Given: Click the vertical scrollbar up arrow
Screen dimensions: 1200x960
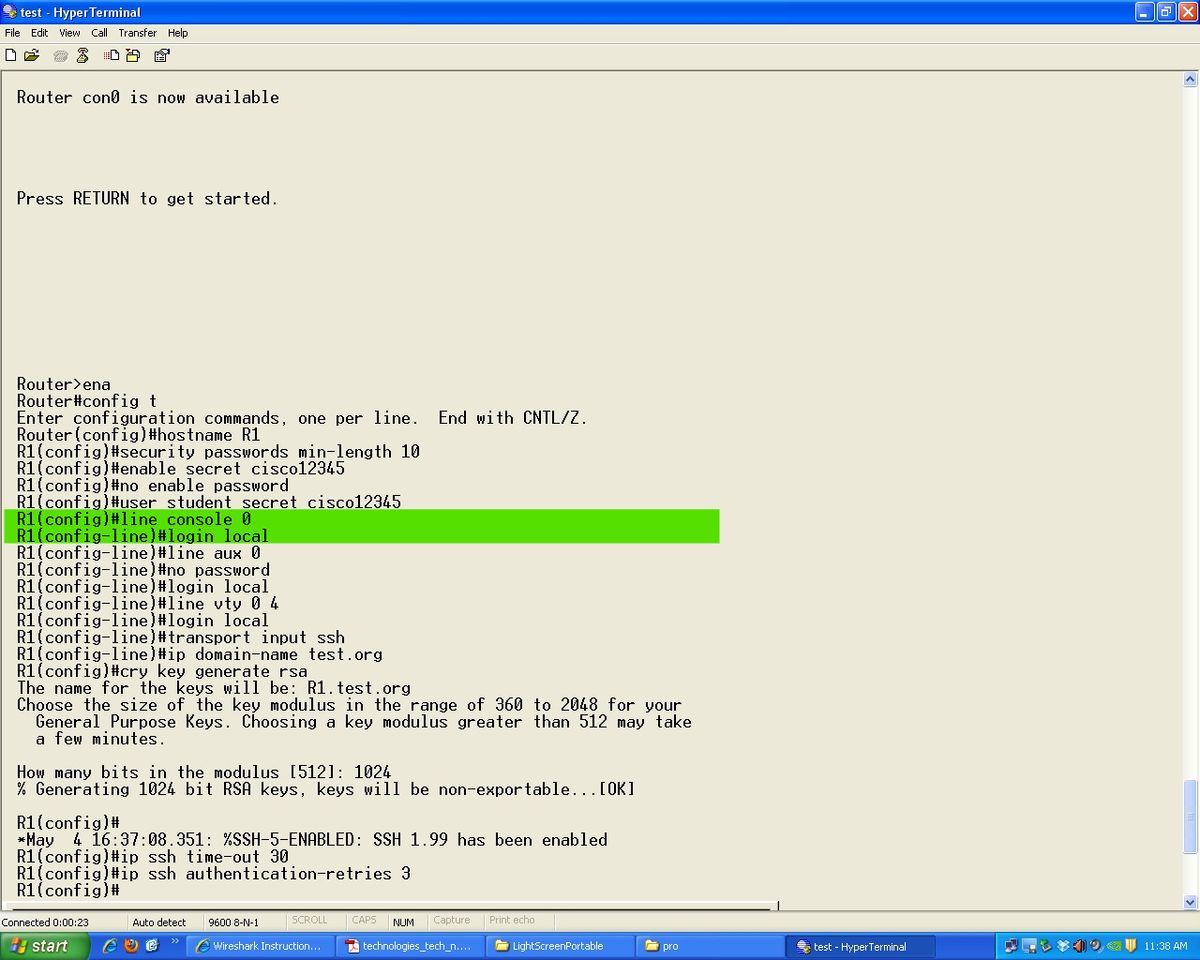Looking at the screenshot, I should (x=1190, y=79).
